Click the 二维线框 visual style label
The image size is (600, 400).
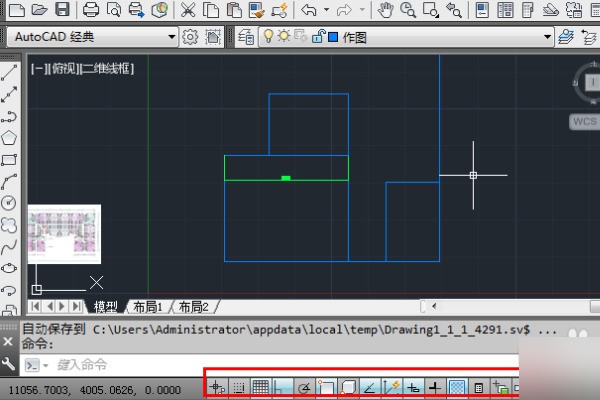pyautogui.click(x=108, y=69)
